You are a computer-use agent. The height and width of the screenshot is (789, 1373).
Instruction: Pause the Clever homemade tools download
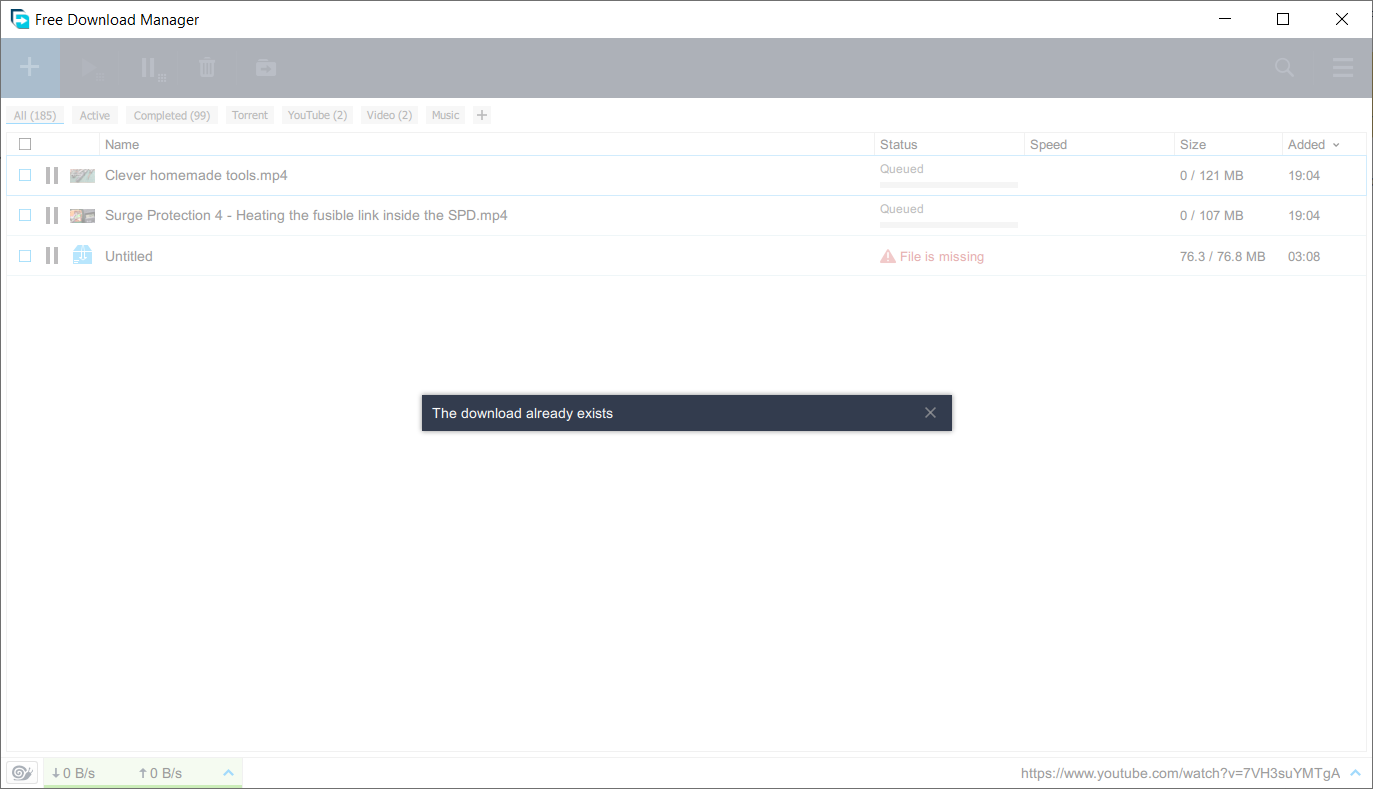52,175
